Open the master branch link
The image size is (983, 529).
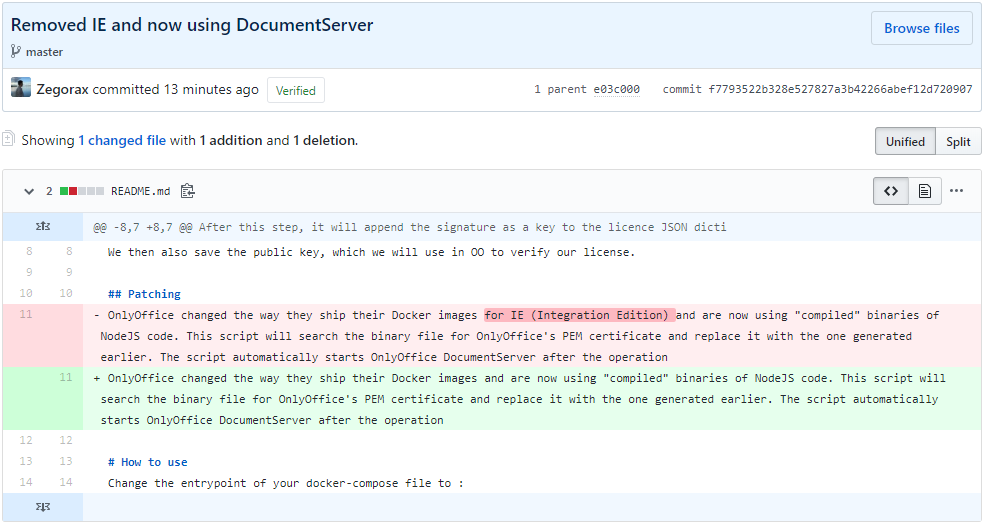[x=44, y=52]
